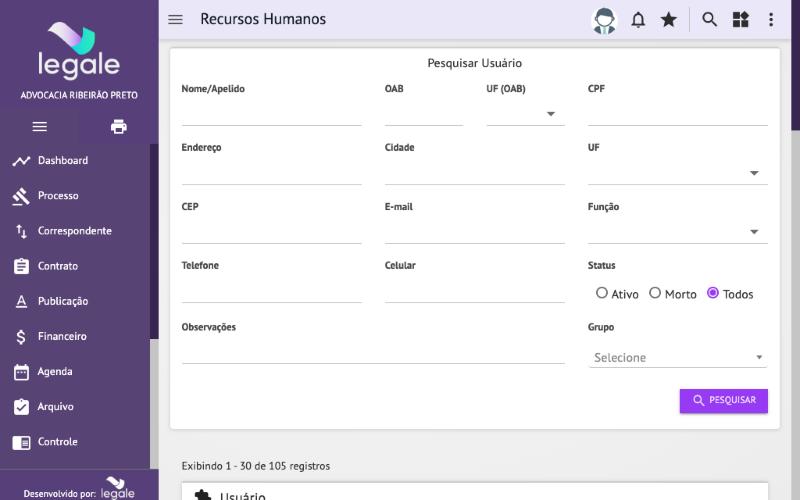Open favorites star icon
Screen dimensions: 800x500
point(668,20)
